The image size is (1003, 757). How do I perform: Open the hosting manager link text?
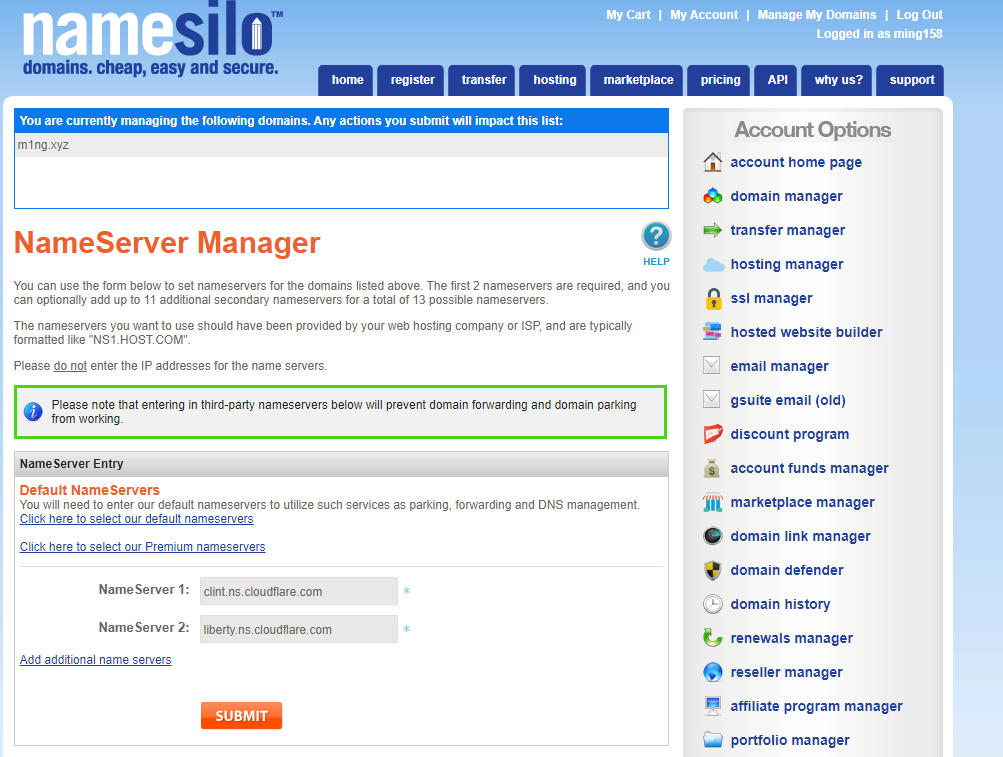coord(787,264)
